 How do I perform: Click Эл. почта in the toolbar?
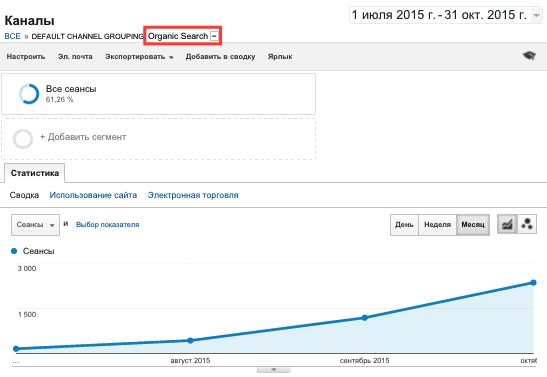[x=75, y=56]
